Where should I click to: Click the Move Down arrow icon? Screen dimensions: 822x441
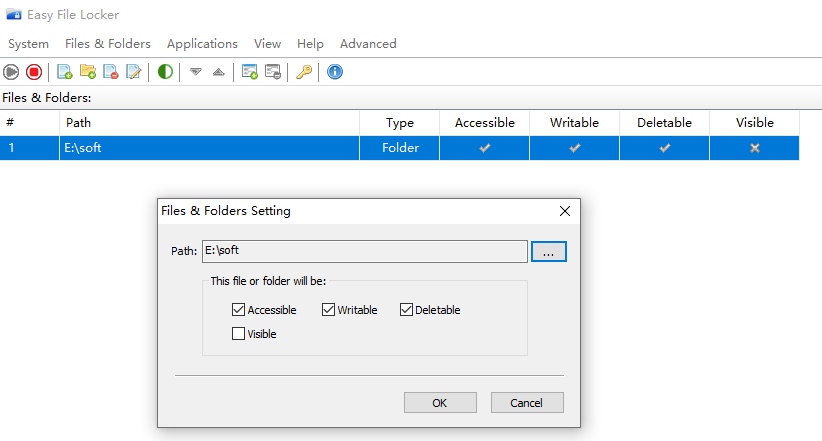click(x=196, y=72)
